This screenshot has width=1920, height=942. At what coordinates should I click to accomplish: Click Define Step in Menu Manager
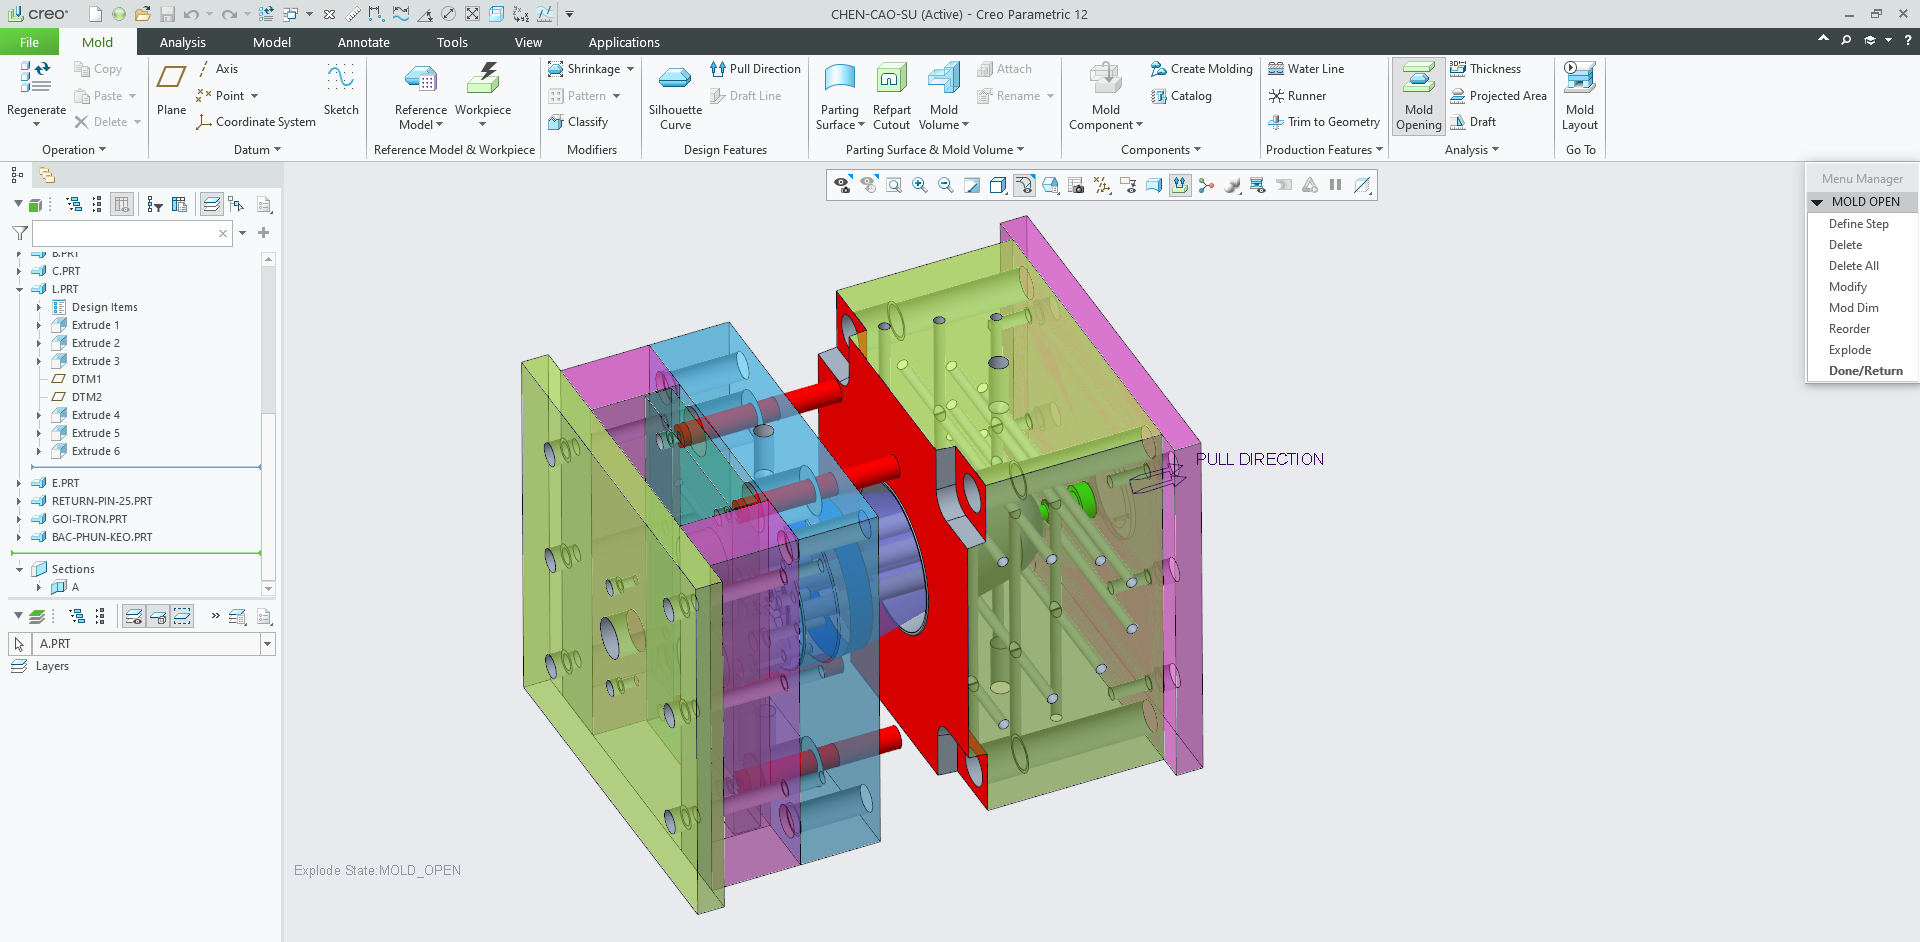(1858, 224)
